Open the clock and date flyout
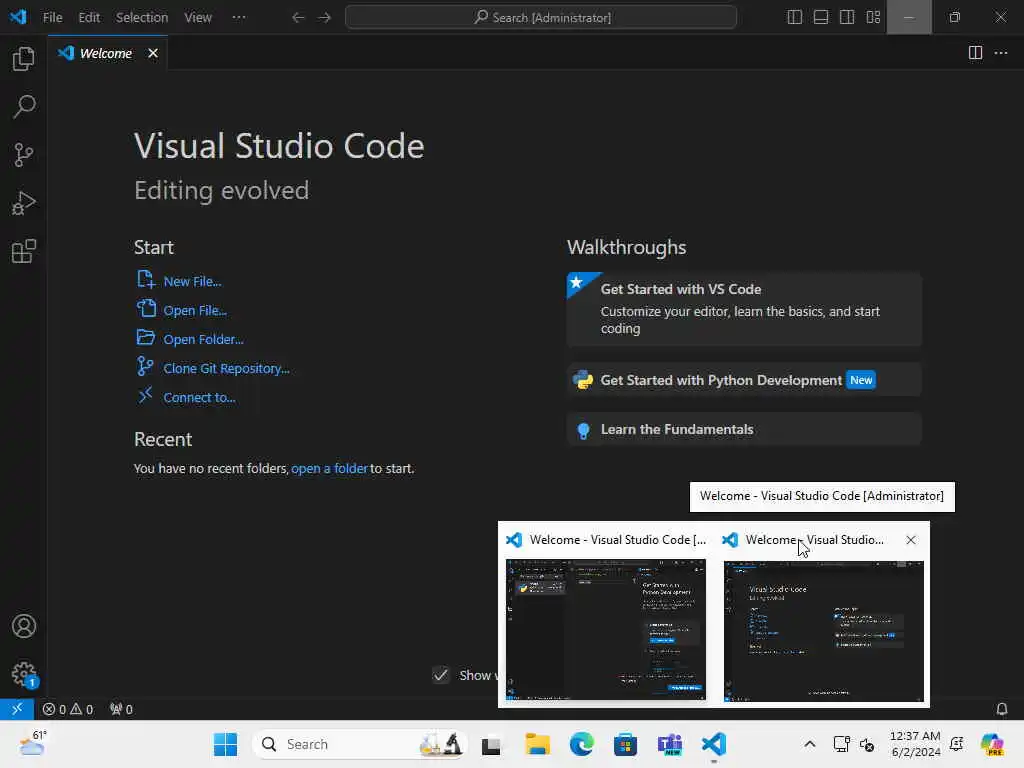This screenshot has width=1024, height=768. 915,744
